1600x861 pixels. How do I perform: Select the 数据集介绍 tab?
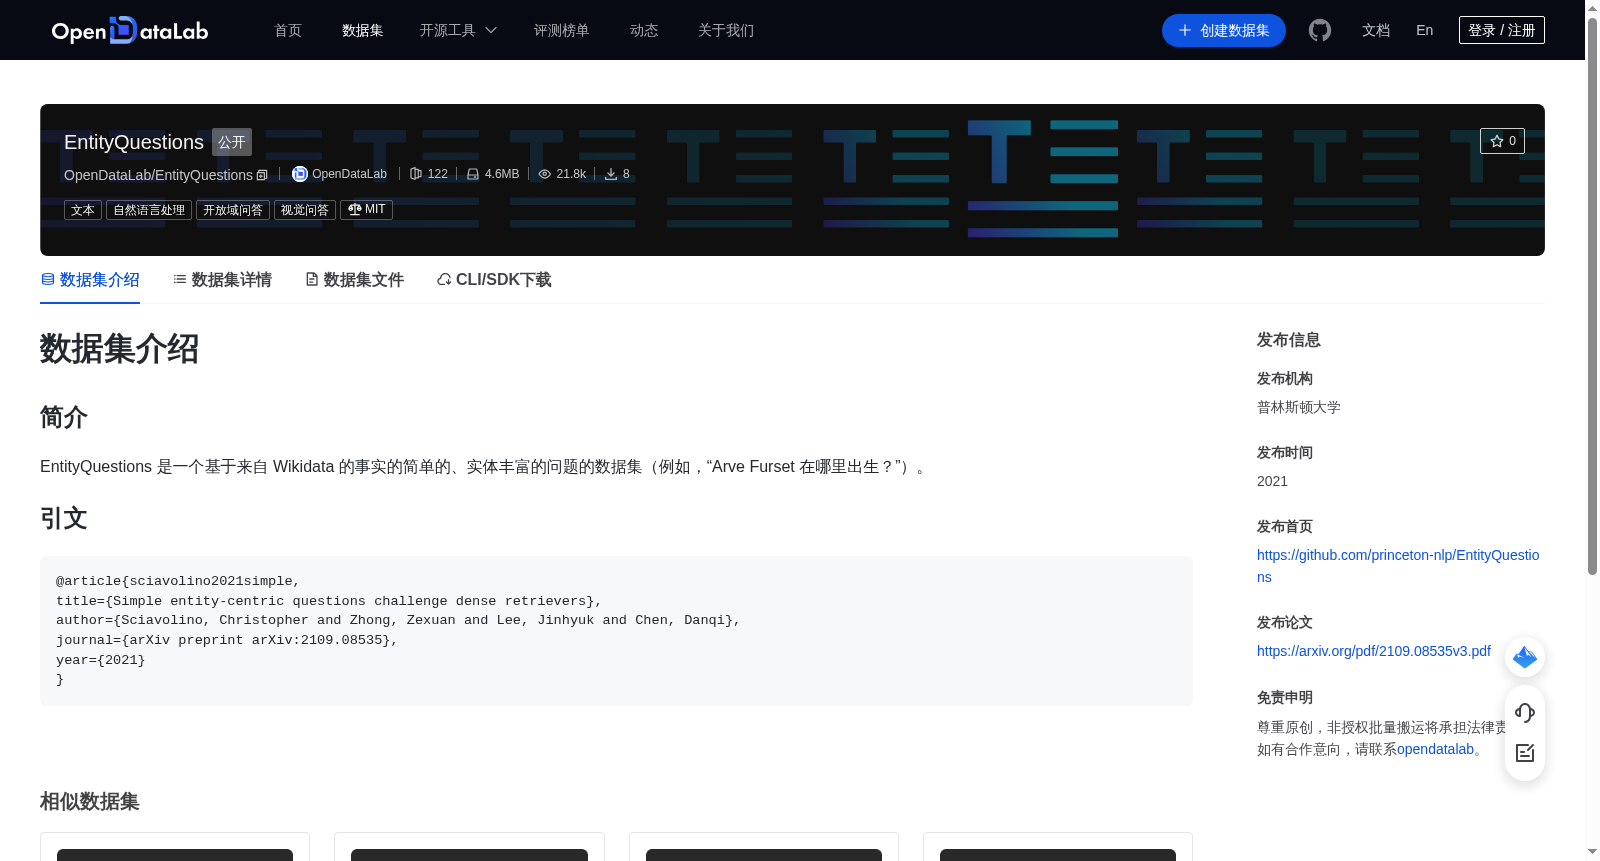[90, 280]
